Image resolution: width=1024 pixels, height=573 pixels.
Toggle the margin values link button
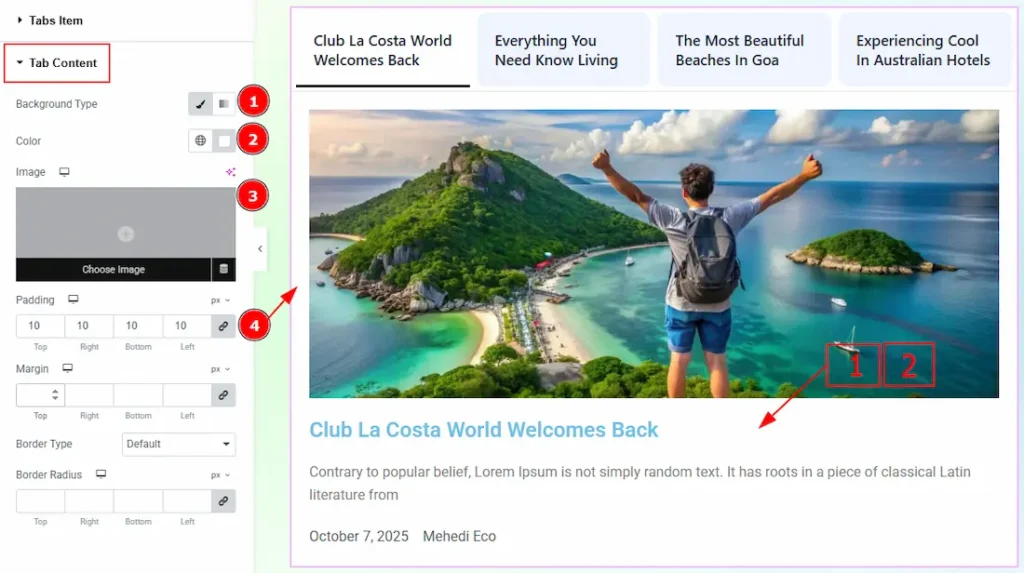pyautogui.click(x=223, y=395)
